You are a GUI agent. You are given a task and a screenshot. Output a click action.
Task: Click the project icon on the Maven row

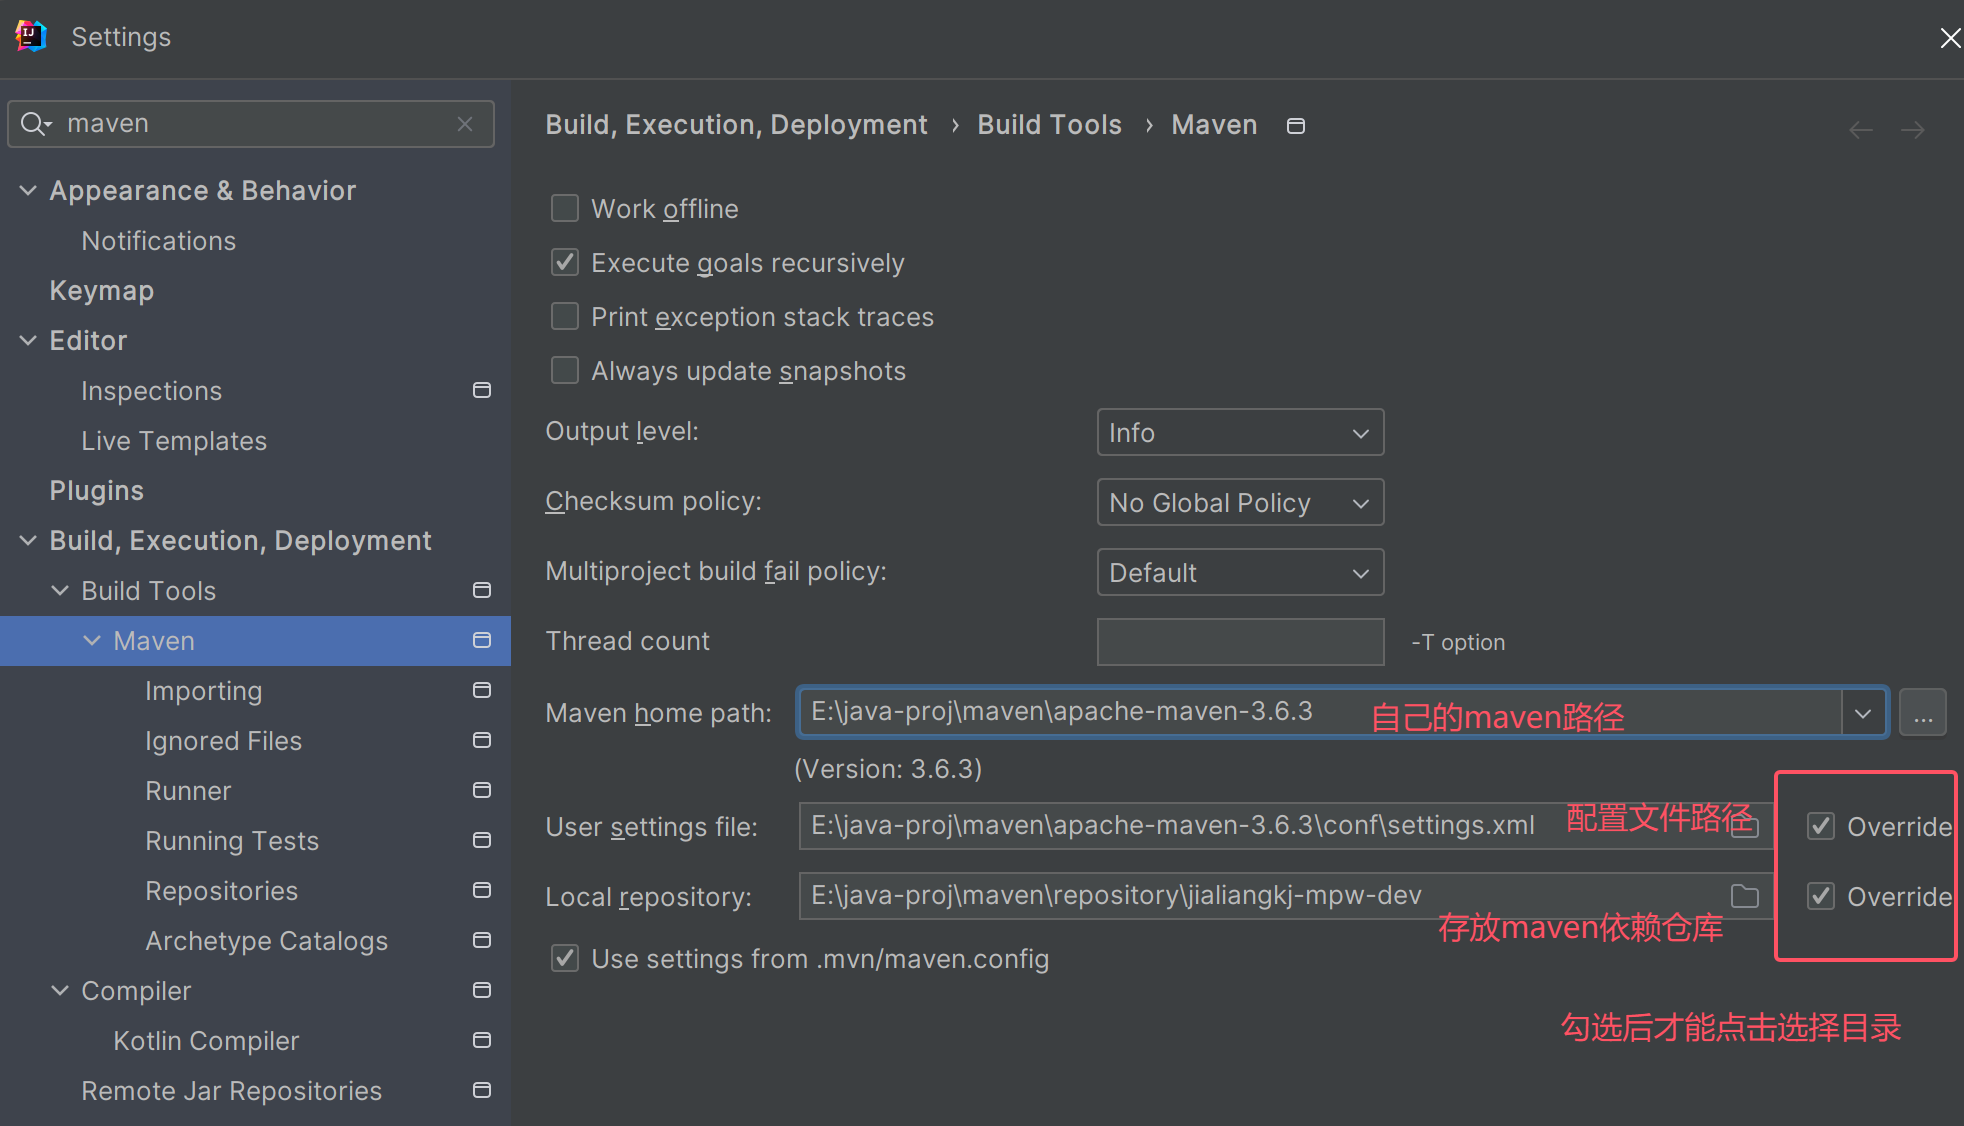click(x=482, y=640)
